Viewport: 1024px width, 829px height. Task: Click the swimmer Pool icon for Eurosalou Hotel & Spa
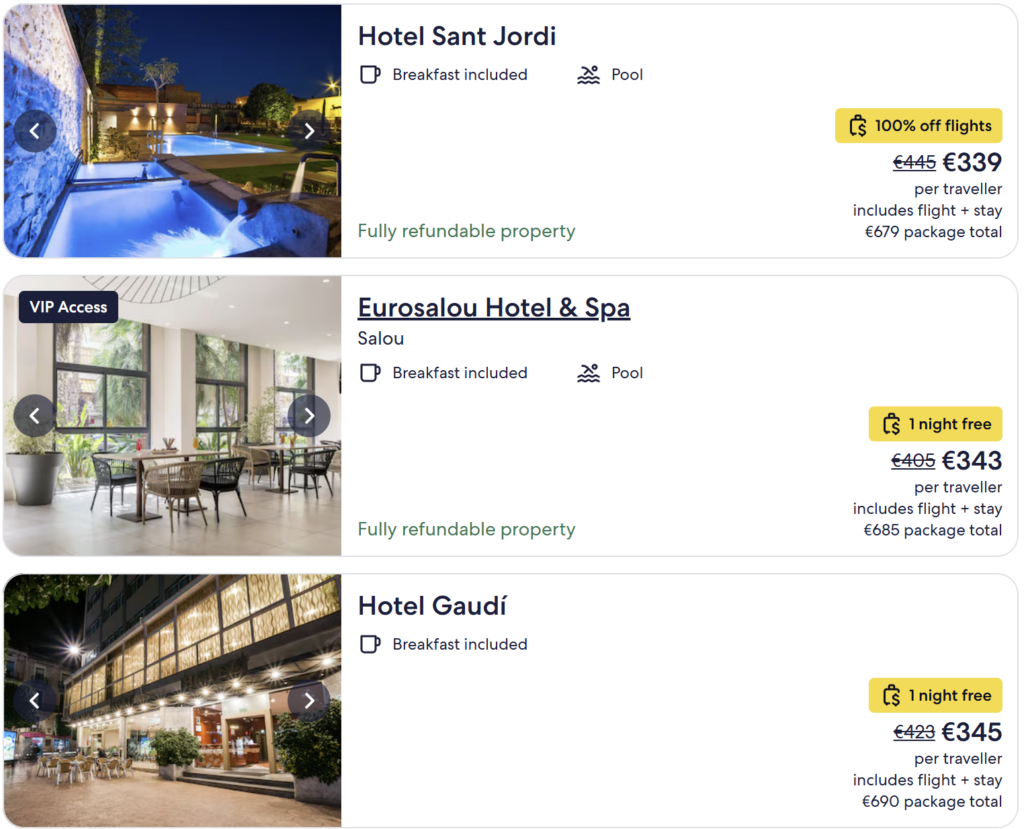pyautogui.click(x=588, y=372)
